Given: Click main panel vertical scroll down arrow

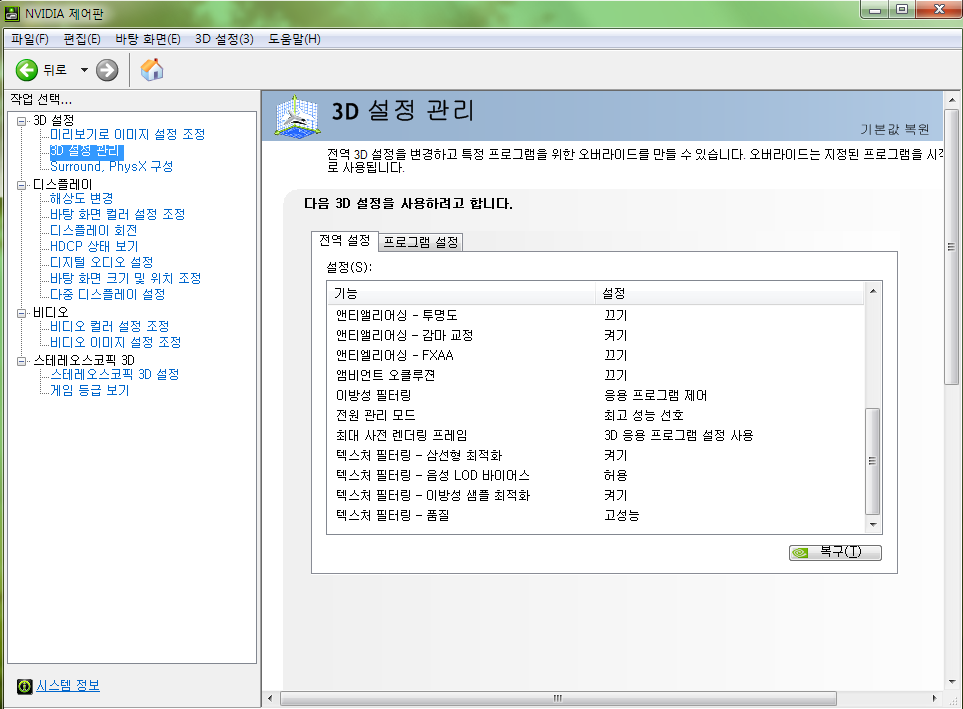Looking at the screenshot, I should 951,682.
